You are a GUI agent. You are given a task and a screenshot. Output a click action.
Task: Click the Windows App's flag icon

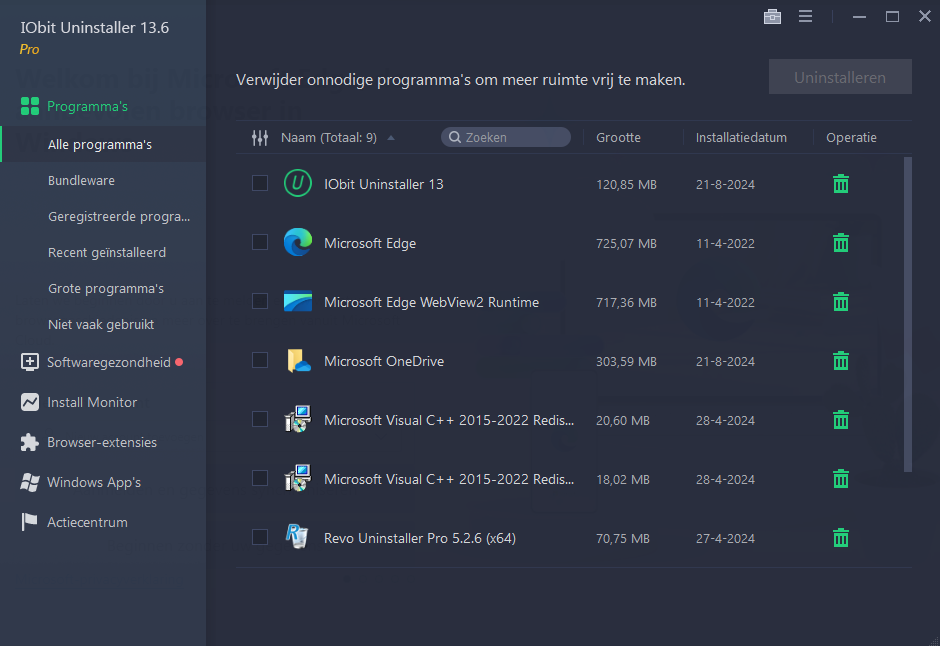click(x=29, y=482)
